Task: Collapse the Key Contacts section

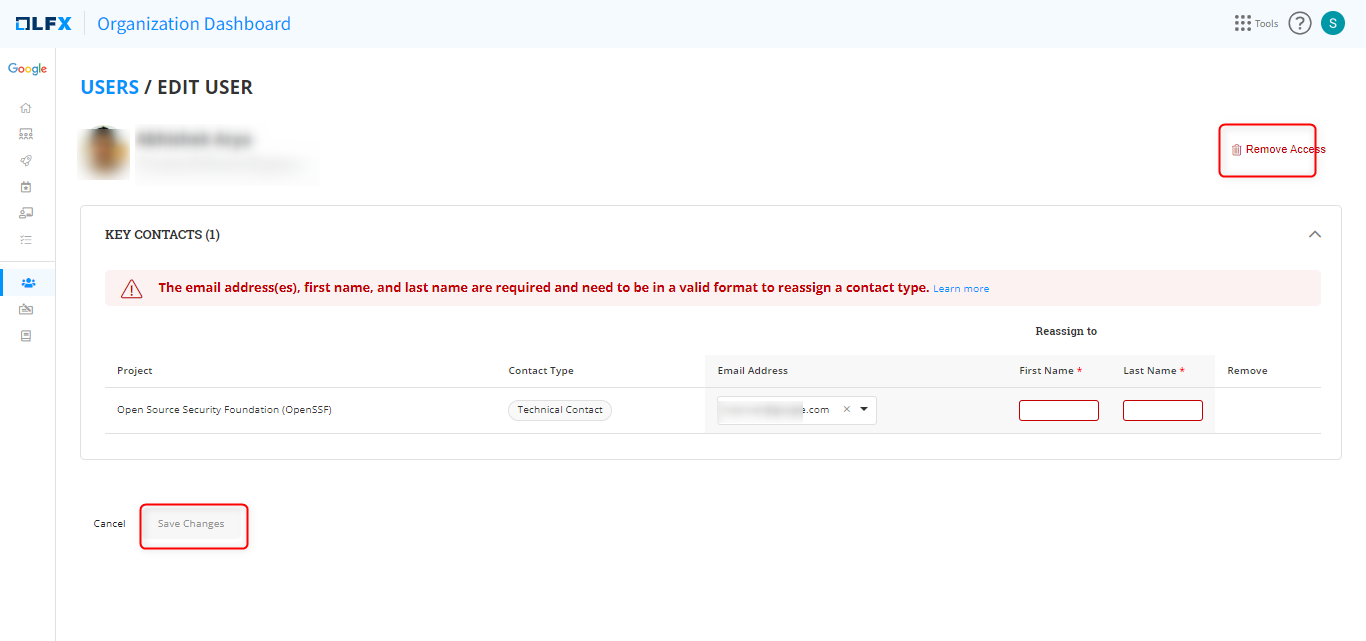Action: coord(1315,234)
